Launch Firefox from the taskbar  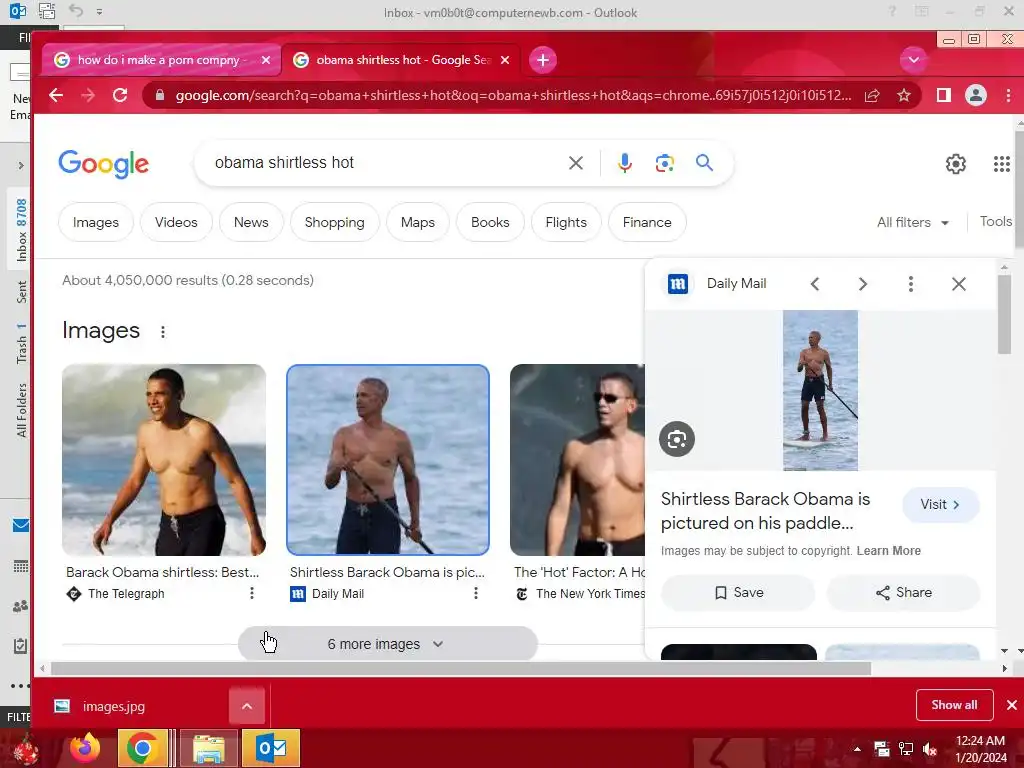pos(85,748)
